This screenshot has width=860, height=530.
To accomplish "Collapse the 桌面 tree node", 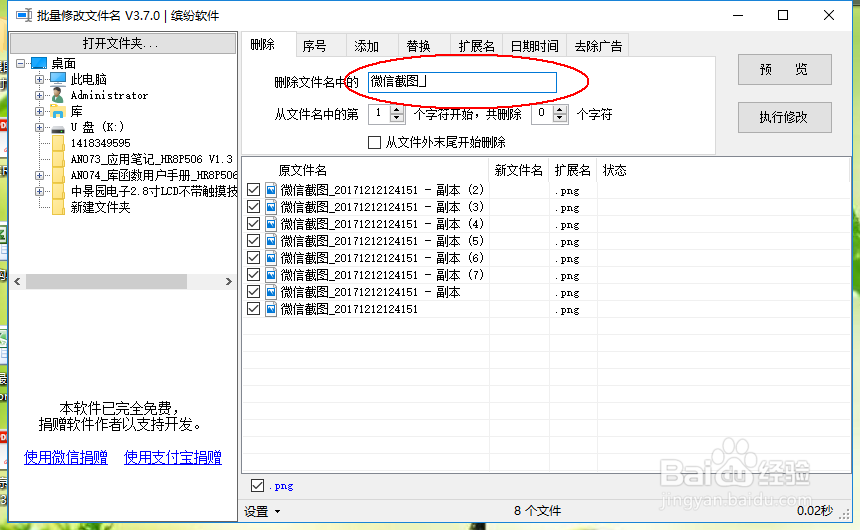I will (x=21, y=63).
